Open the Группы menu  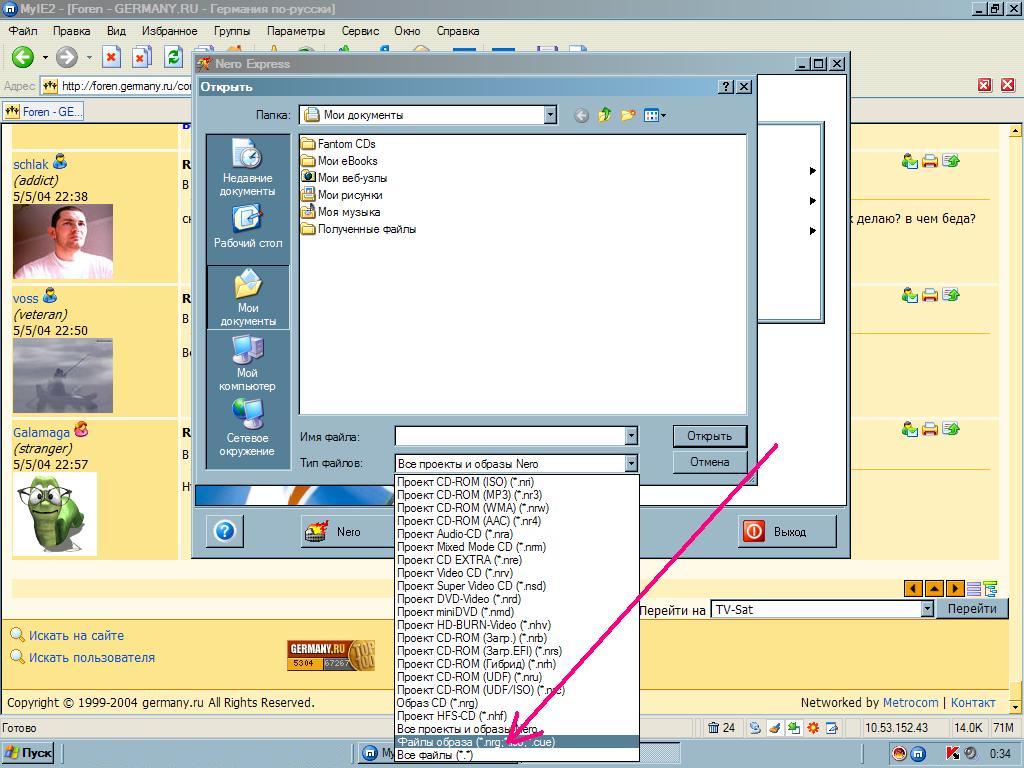(x=232, y=31)
